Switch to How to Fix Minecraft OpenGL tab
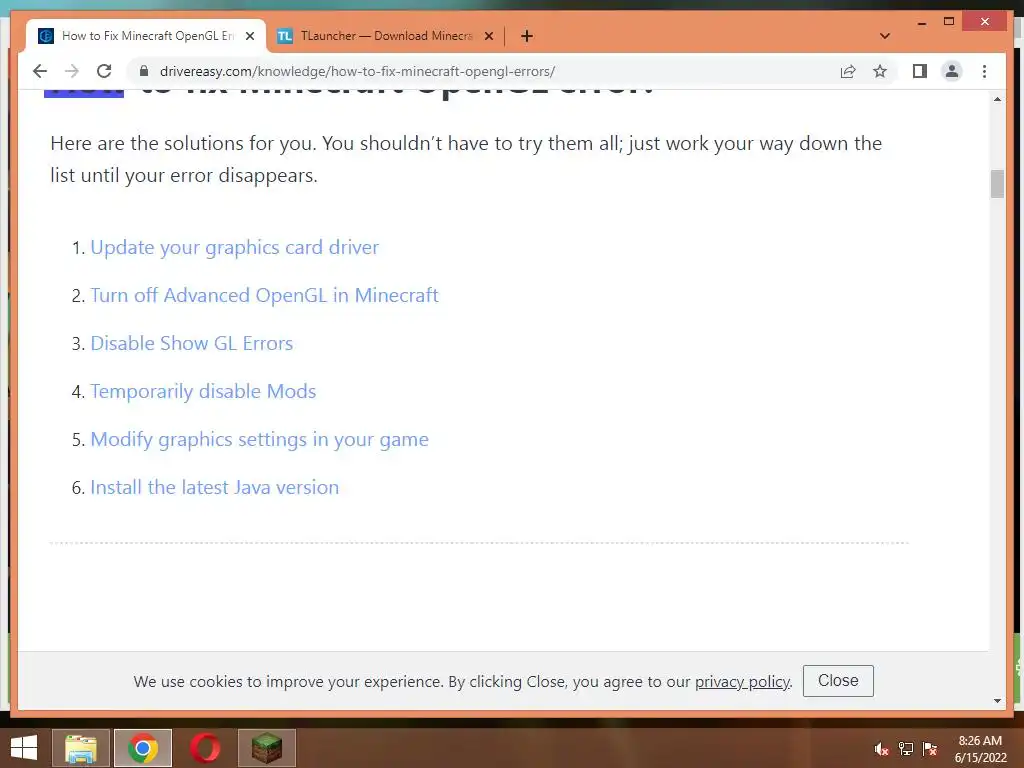Image resolution: width=1024 pixels, height=768 pixels. (146, 36)
